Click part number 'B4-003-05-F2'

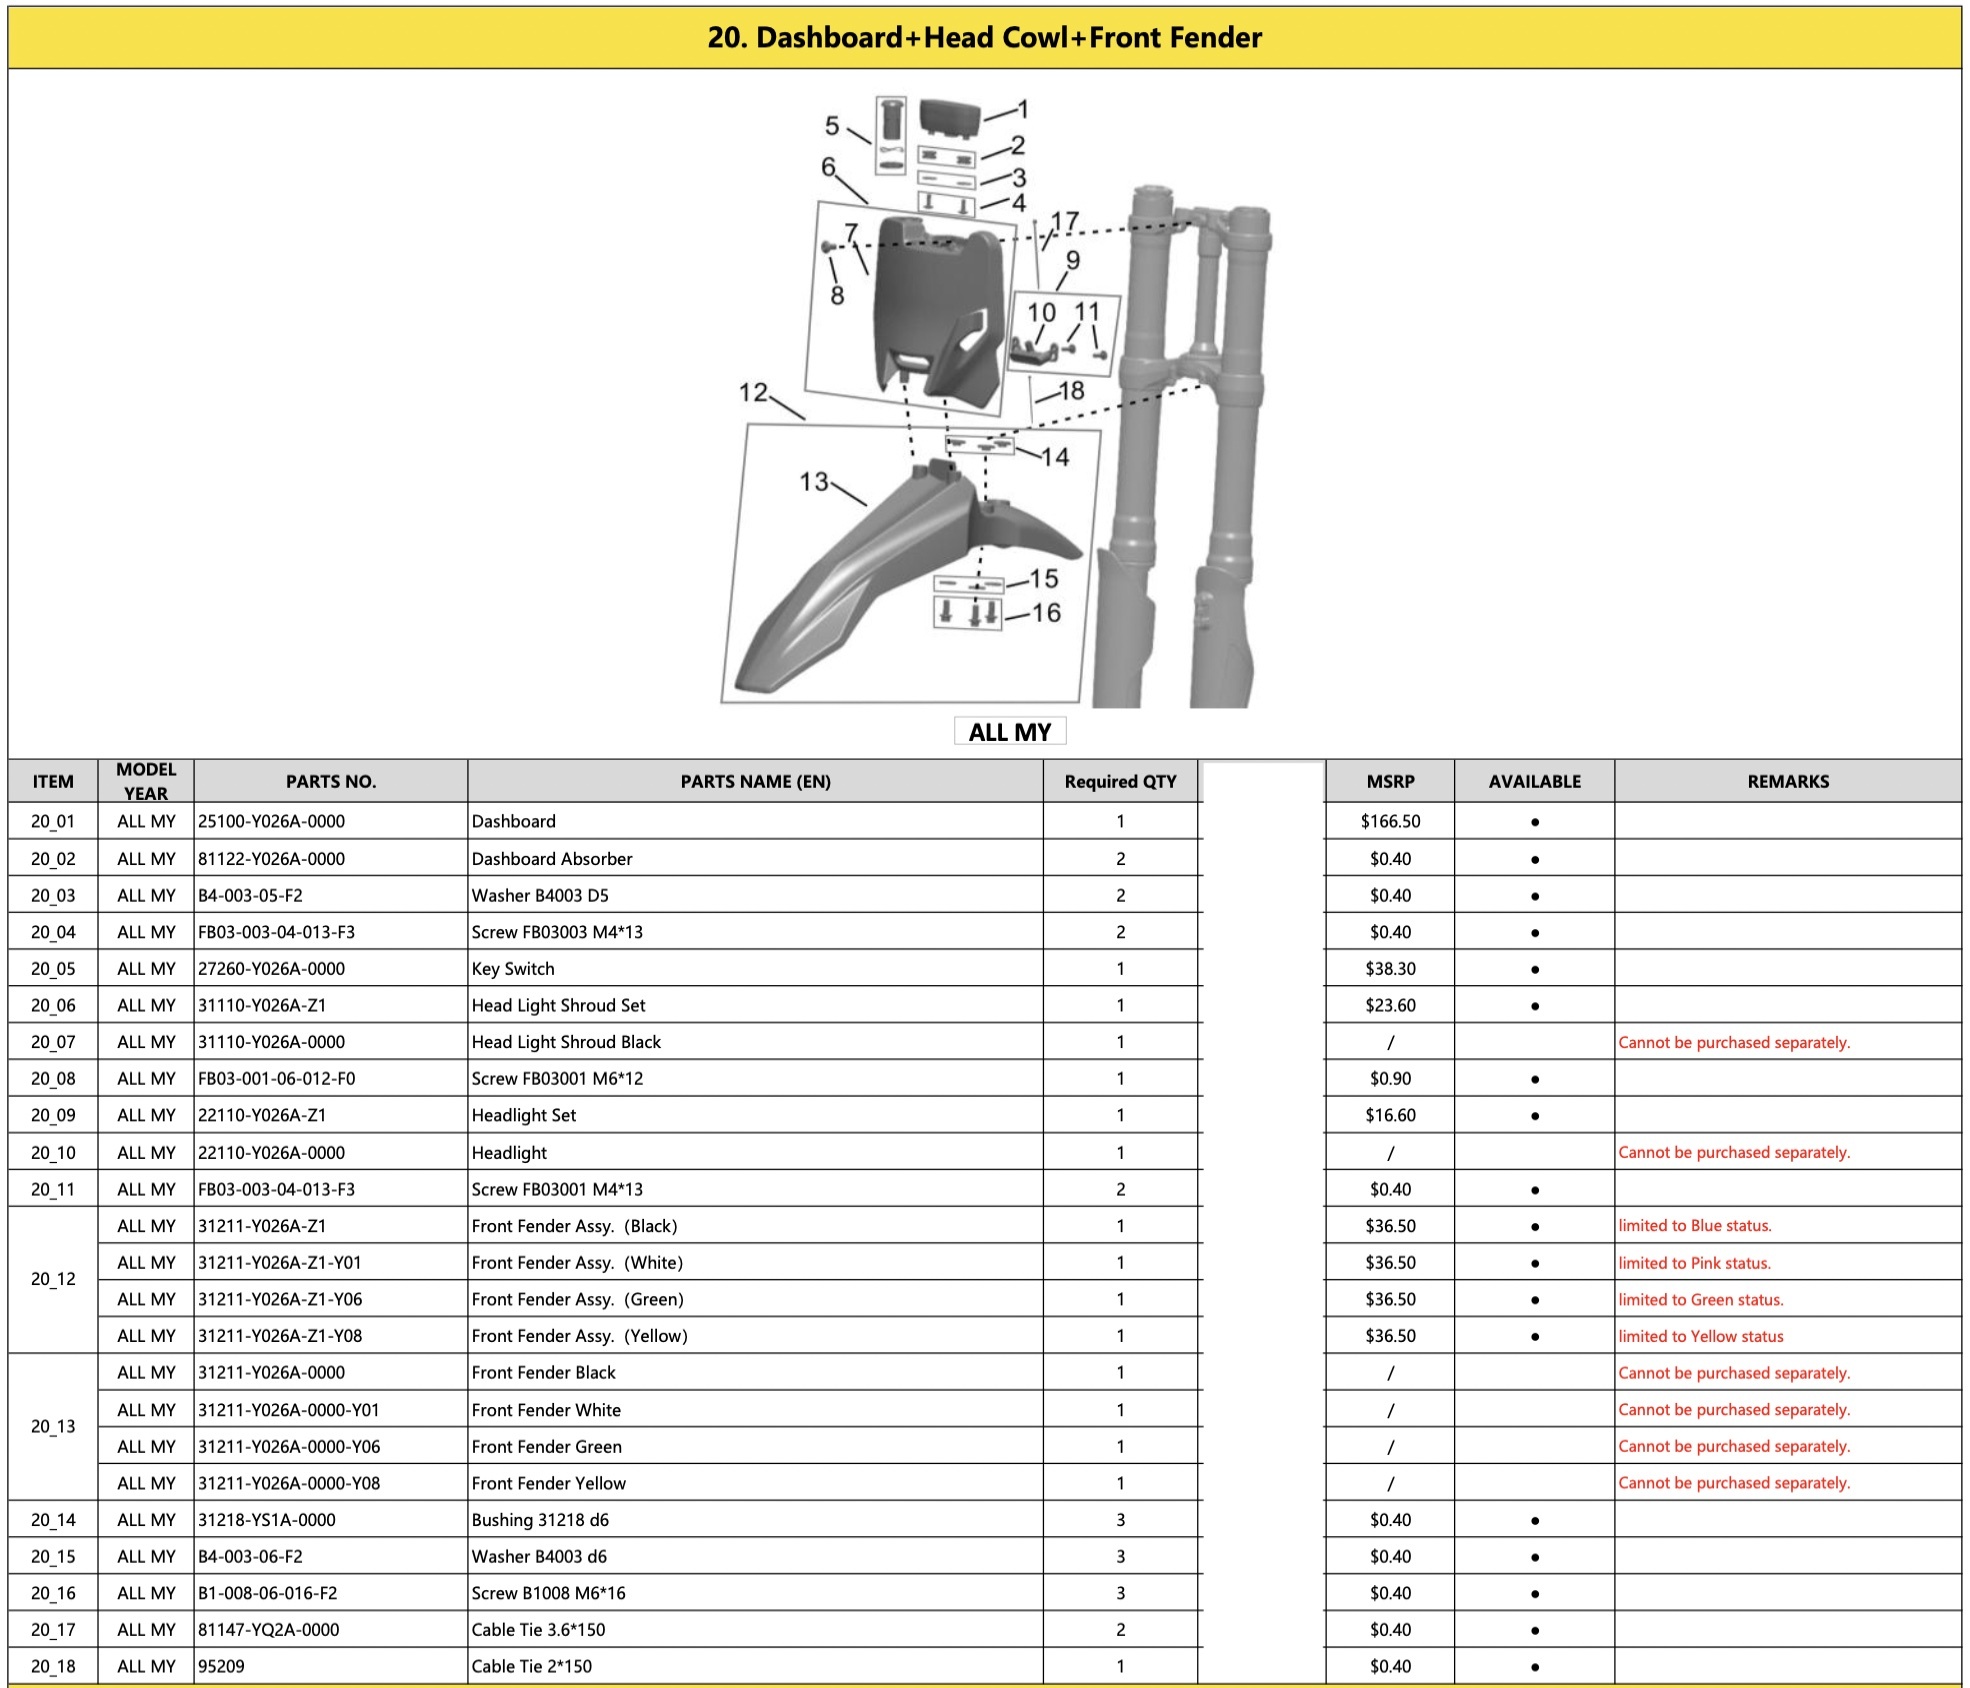pos(250,895)
